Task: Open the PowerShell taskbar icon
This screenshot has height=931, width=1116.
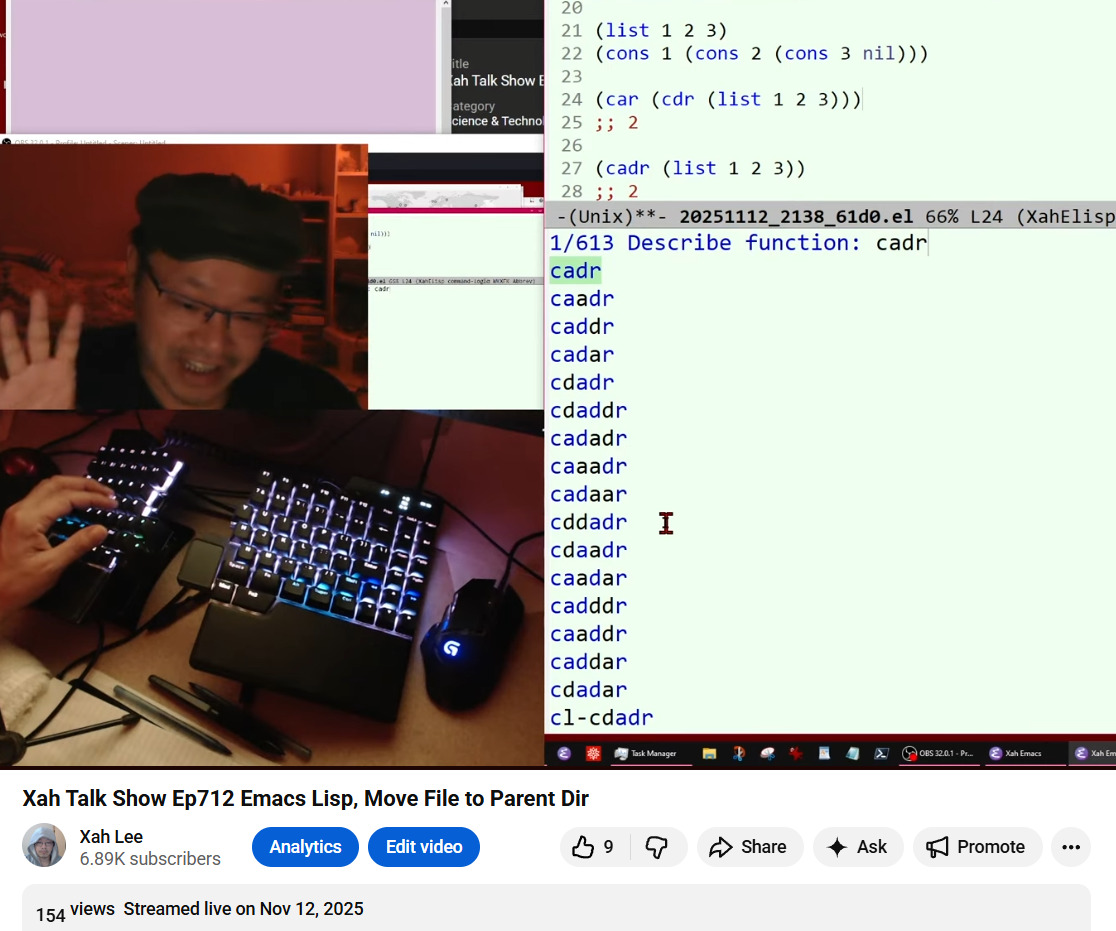Action: click(x=882, y=753)
